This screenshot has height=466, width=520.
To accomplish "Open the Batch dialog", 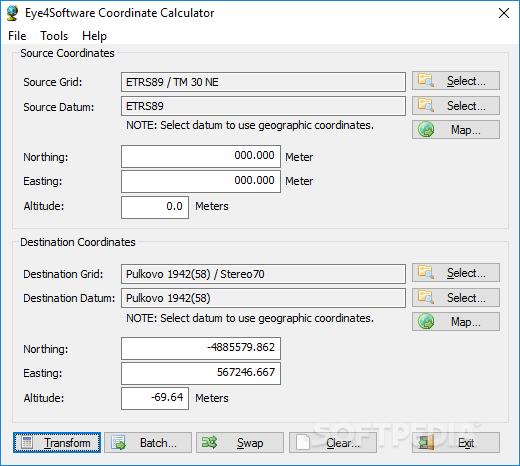I will pos(148,443).
